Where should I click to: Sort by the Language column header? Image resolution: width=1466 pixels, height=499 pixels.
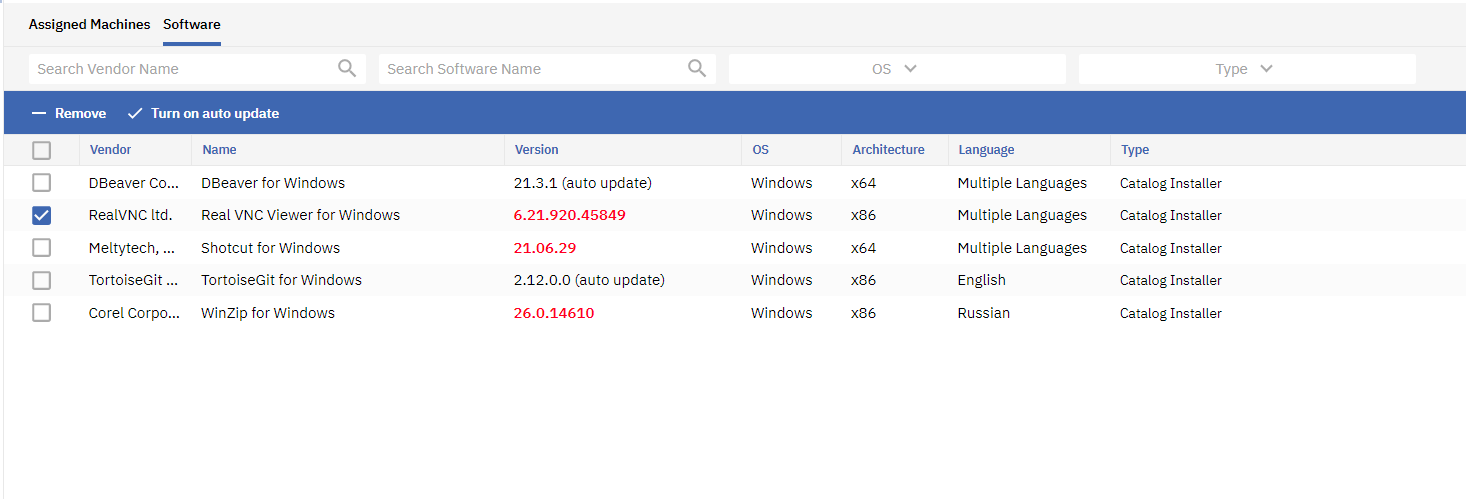(x=986, y=150)
